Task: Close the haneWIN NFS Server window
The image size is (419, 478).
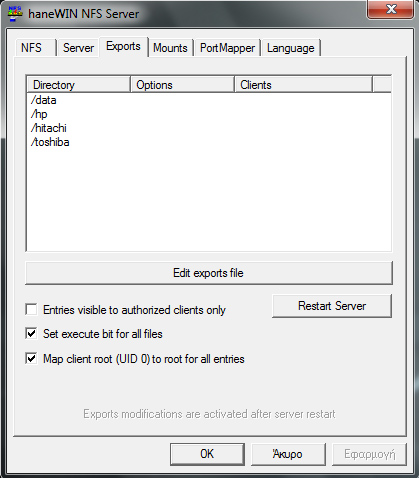Action: (391, 9)
